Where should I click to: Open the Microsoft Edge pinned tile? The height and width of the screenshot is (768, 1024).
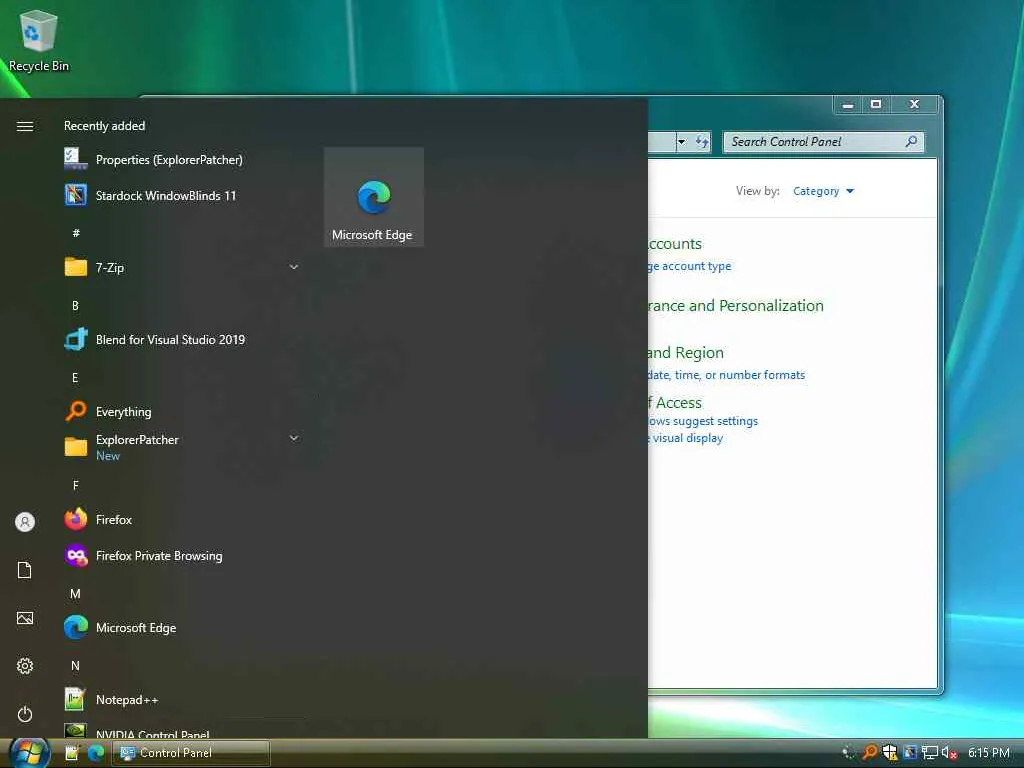[x=374, y=197]
